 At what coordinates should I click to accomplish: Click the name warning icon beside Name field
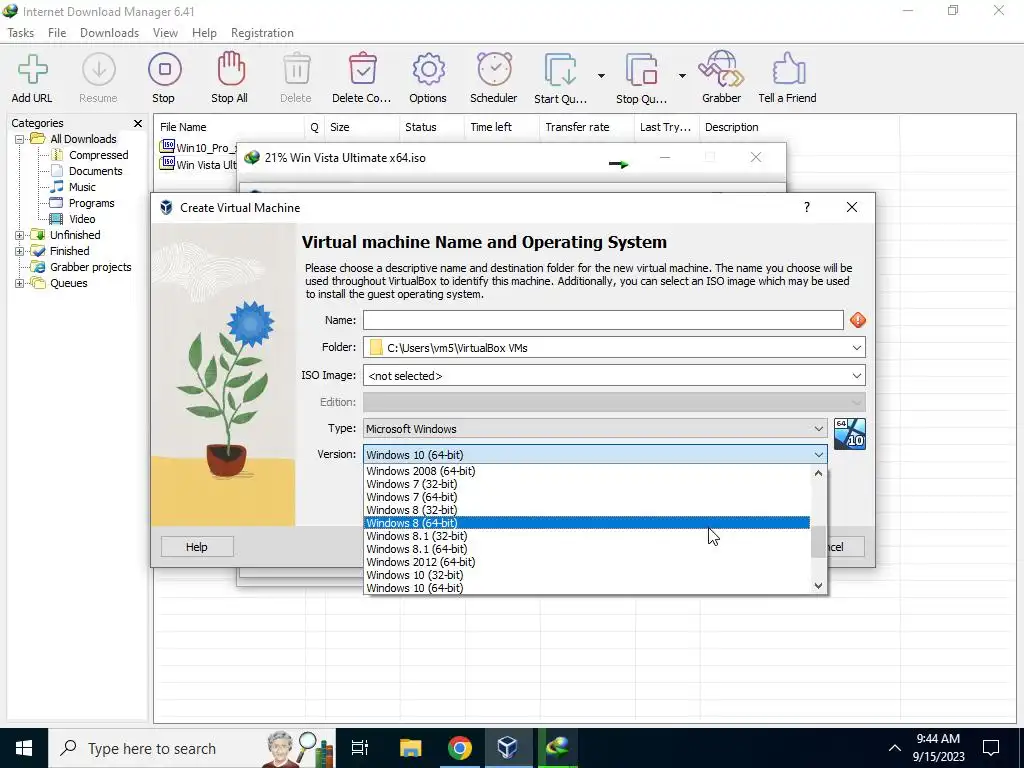[857, 320]
